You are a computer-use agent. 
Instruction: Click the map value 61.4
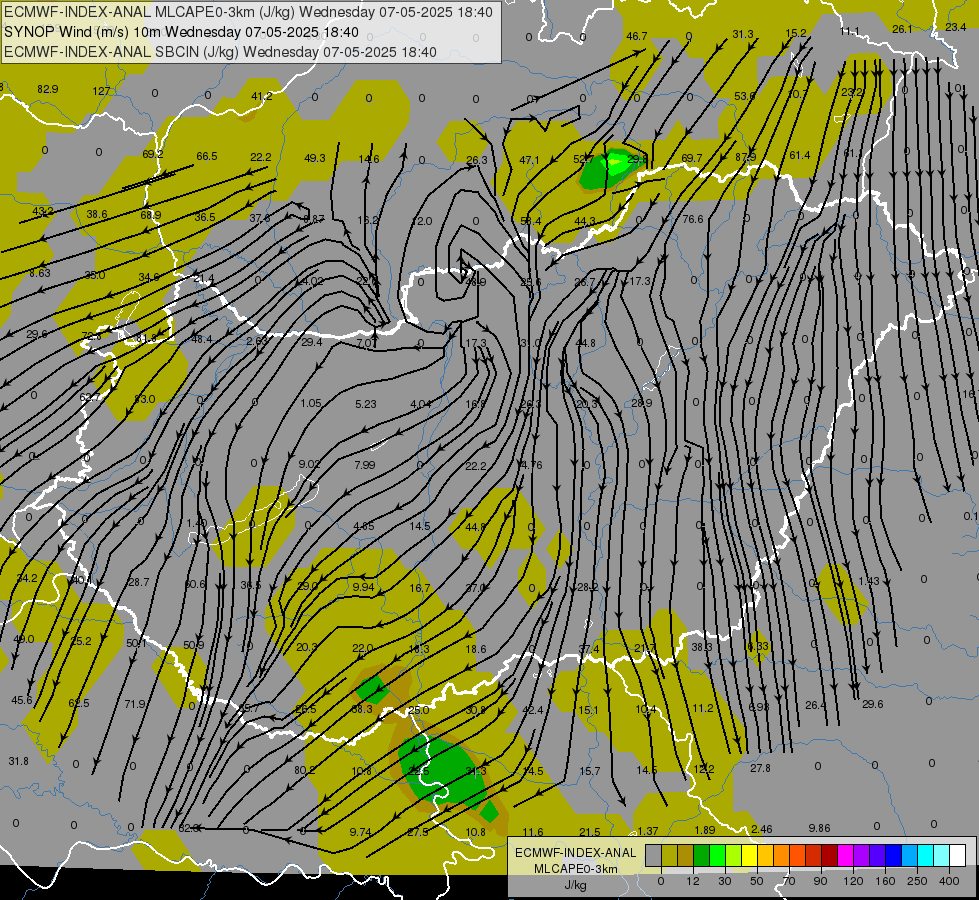tap(800, 156)
